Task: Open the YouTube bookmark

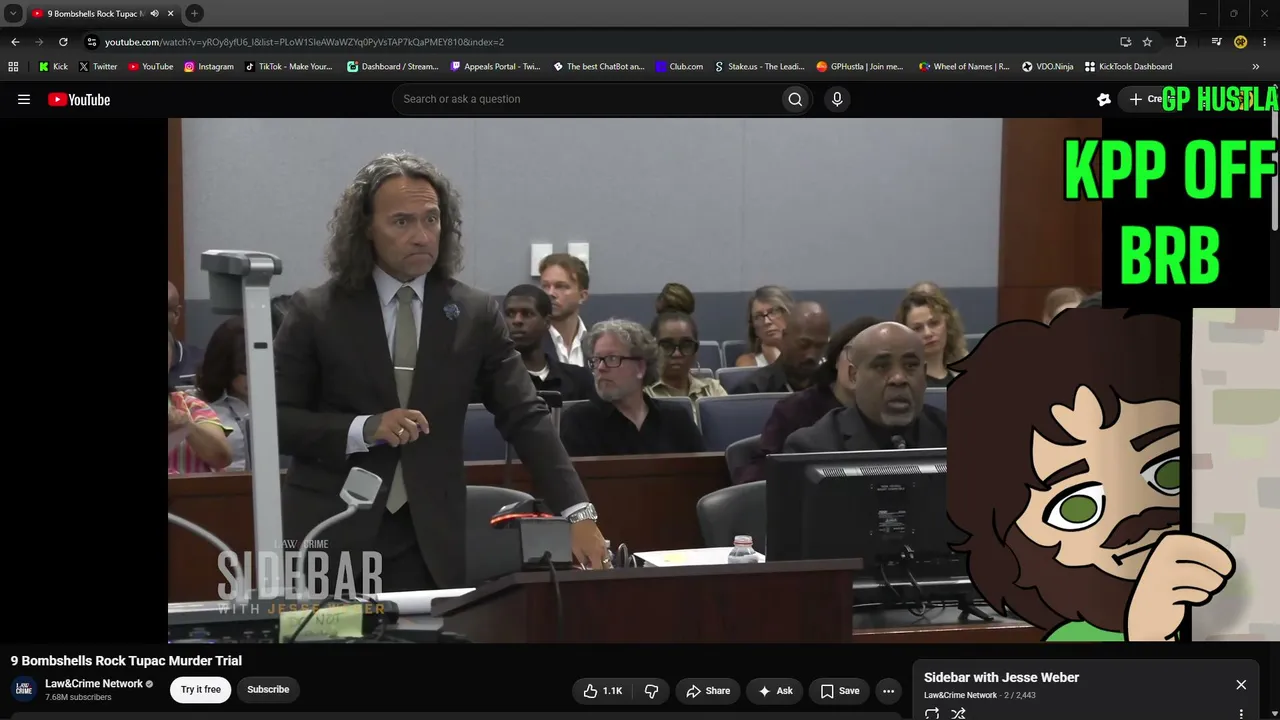Action: click(x=150, y=67)
